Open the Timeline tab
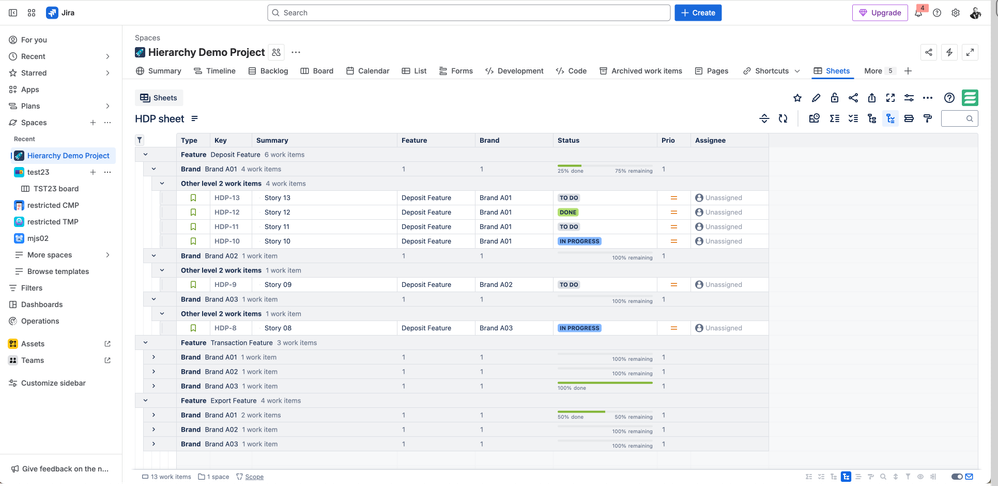This screenshot has width=998, height=486. 214,71
